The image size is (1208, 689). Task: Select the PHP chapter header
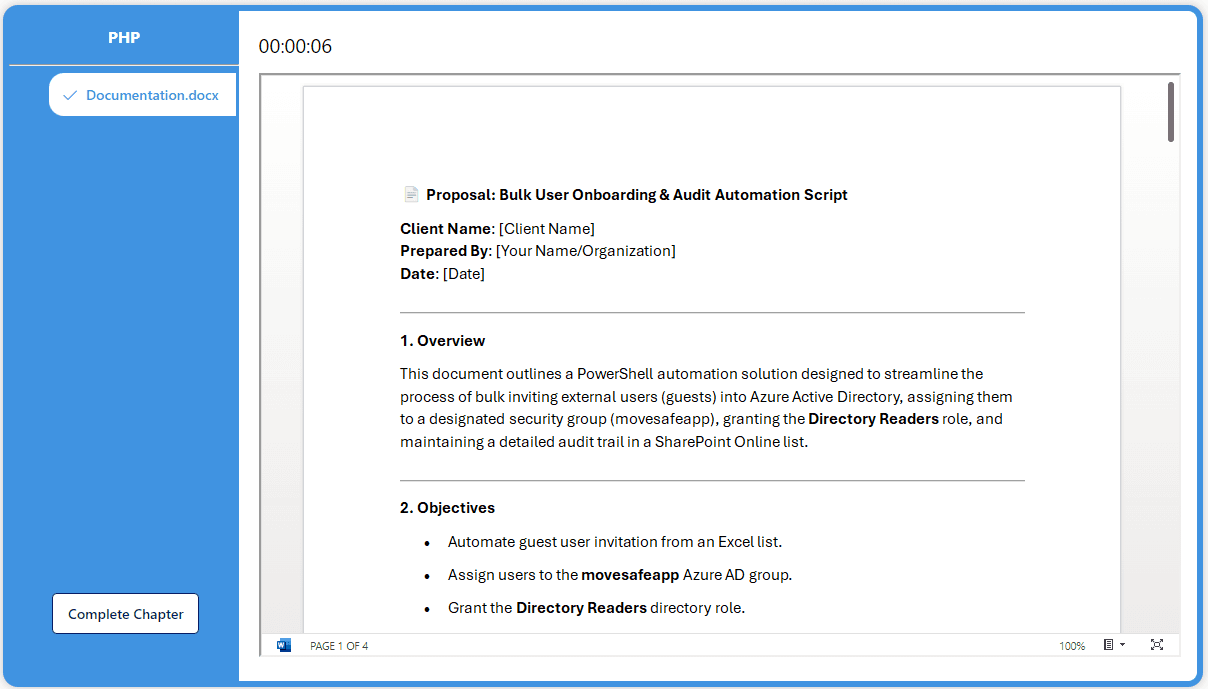[124, 38]
